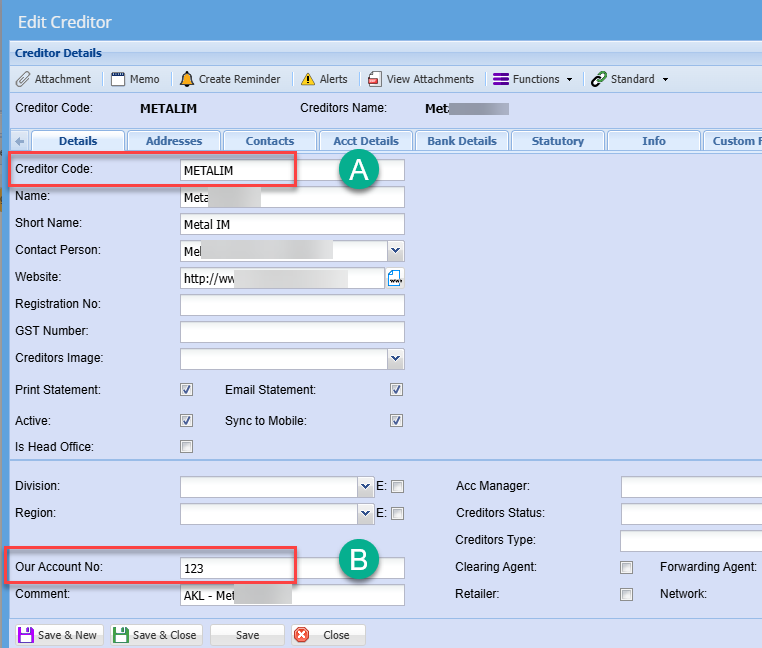Click the Create Reminder bell icon

(187, 79)
